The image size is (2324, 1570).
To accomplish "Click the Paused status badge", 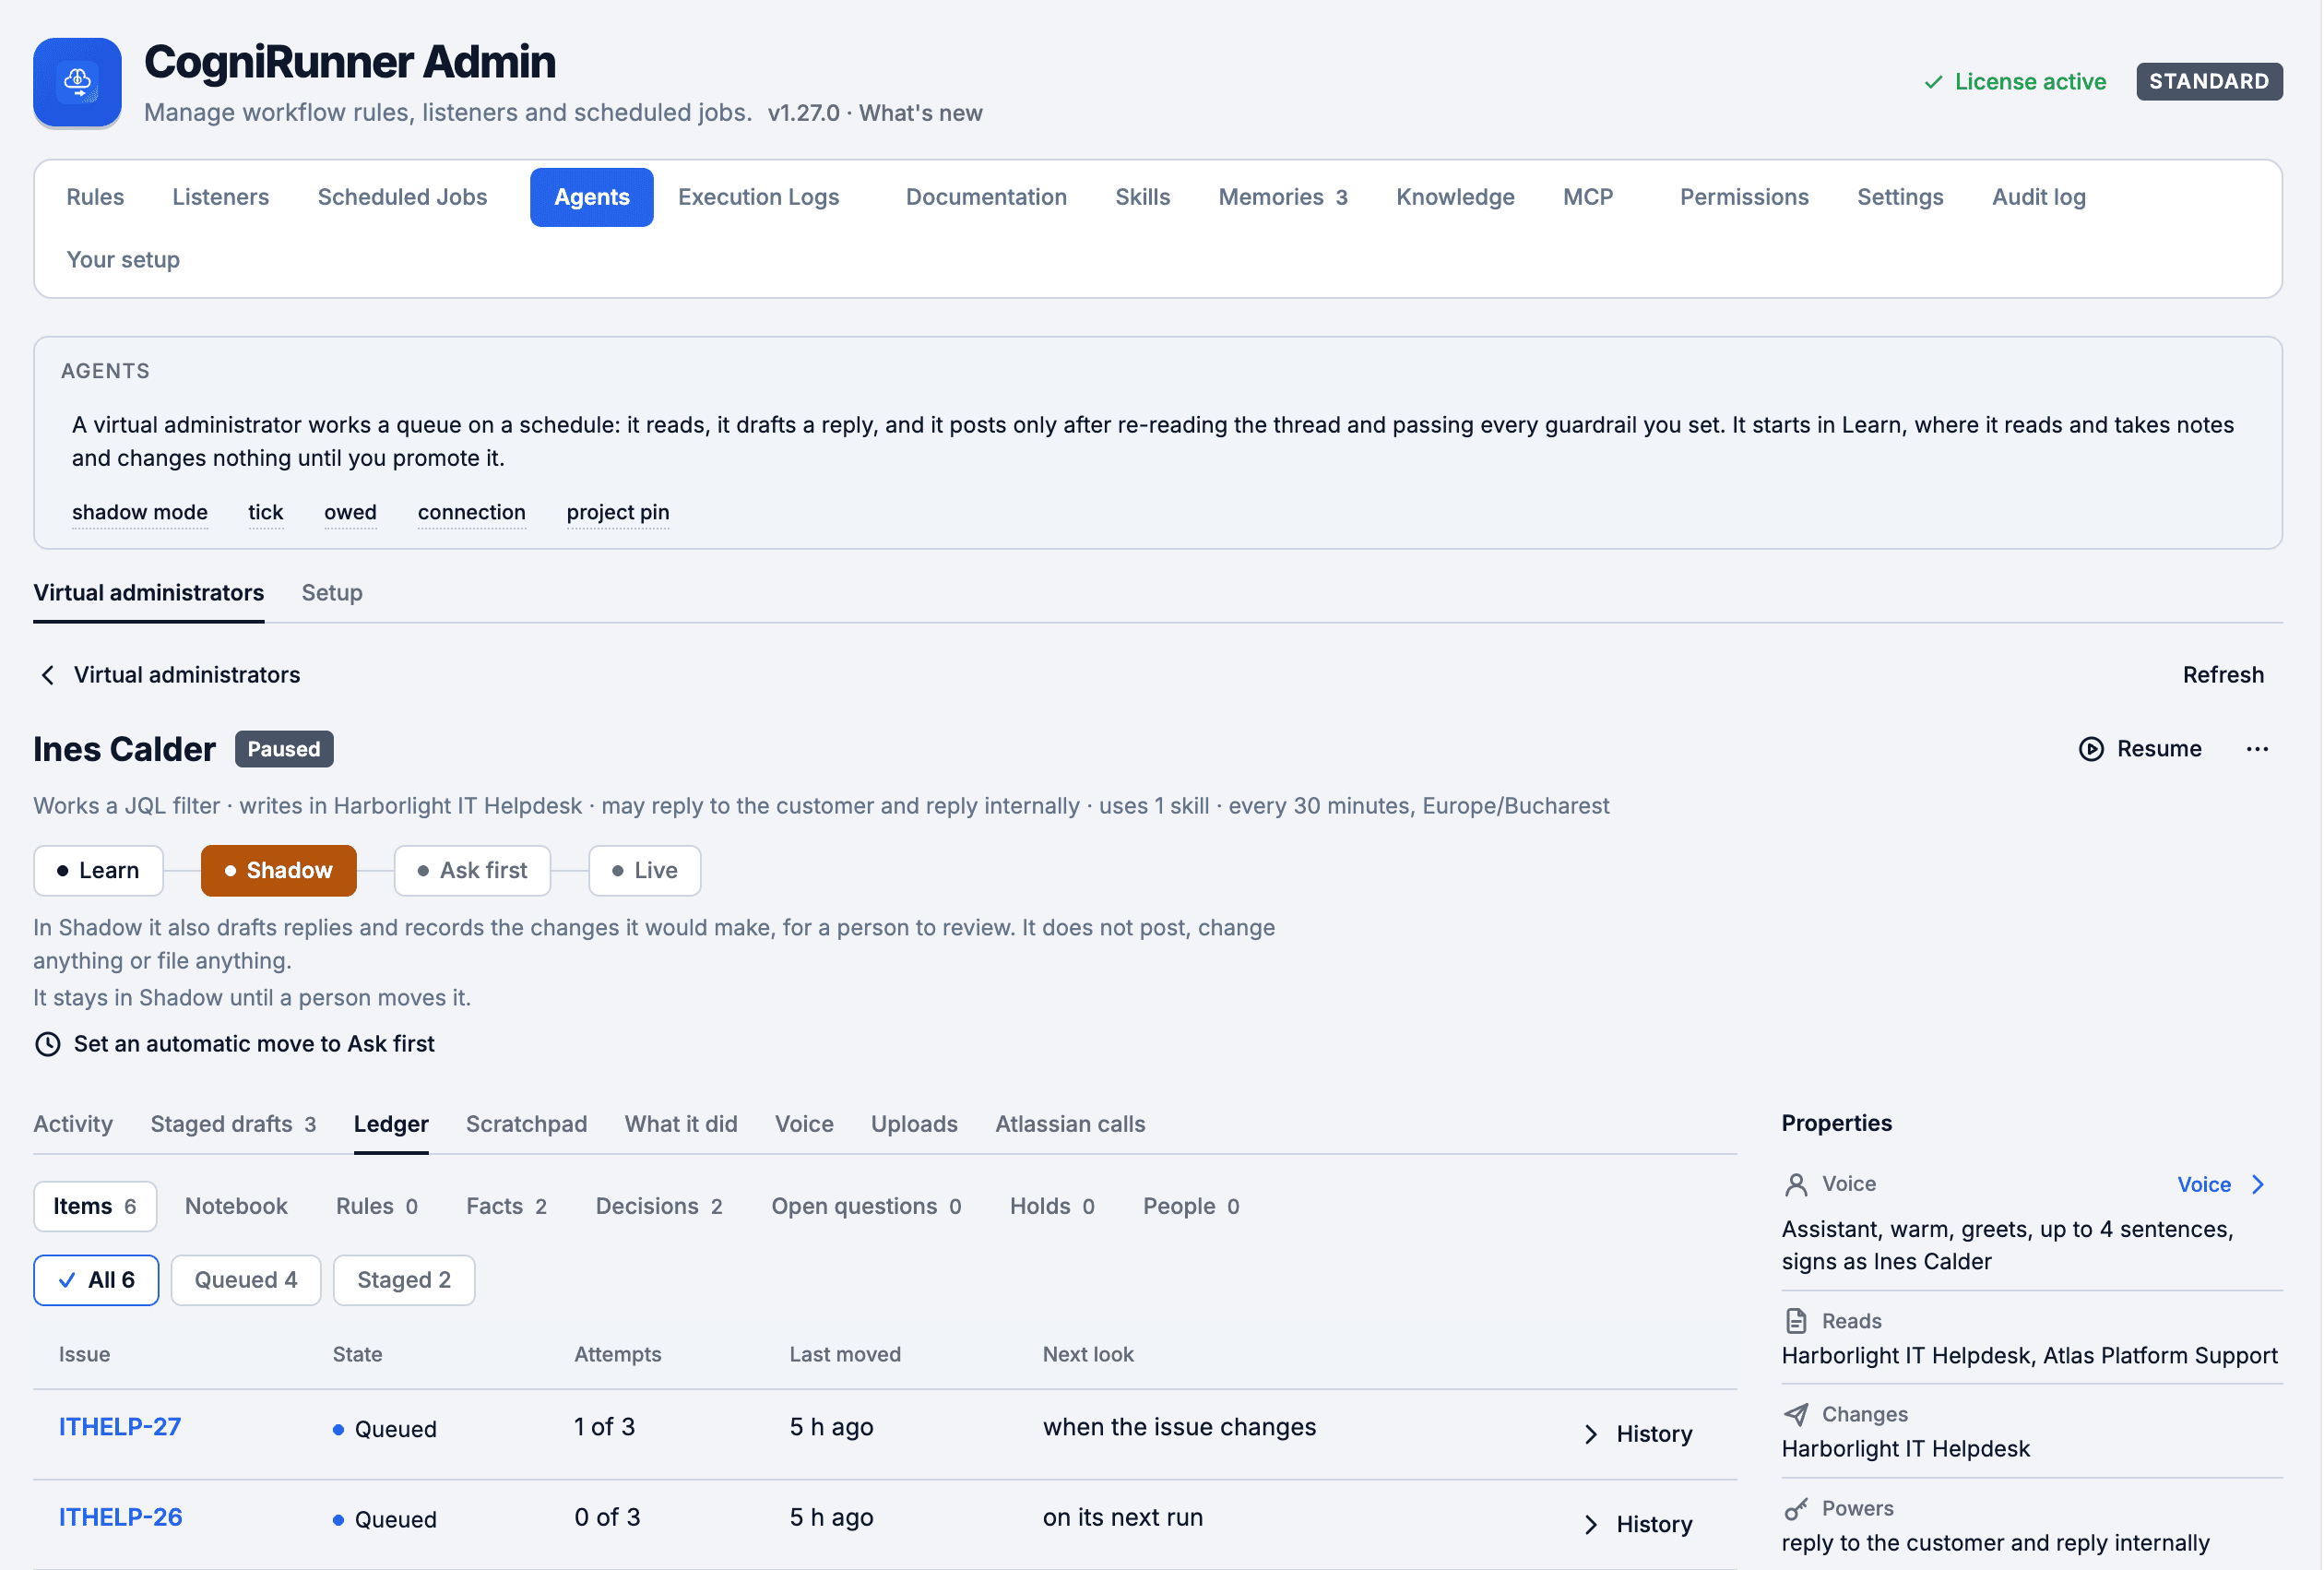I will point(284,750).
